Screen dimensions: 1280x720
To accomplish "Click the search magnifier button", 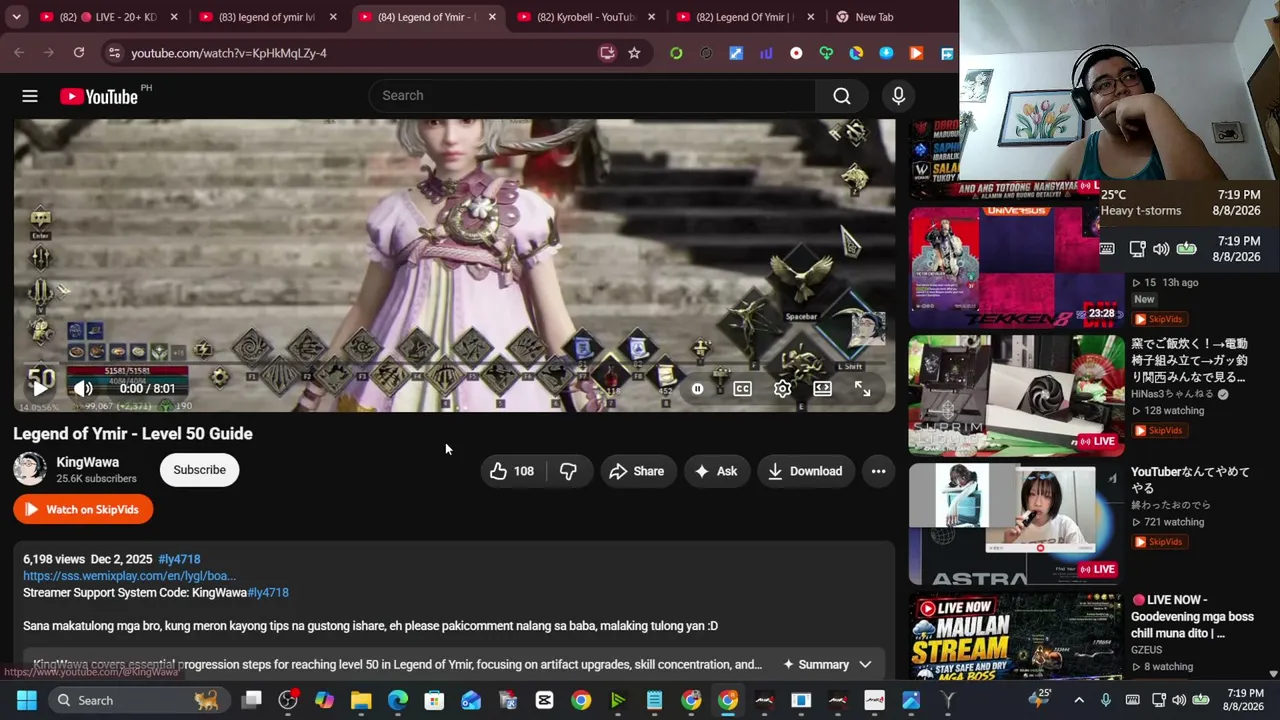I will (842, 96).
